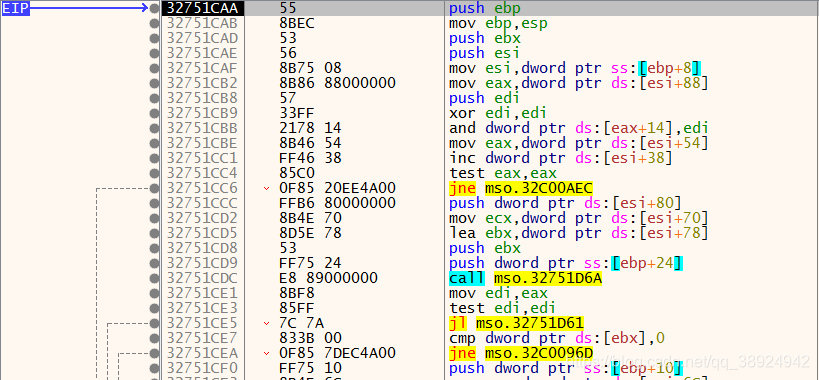Select address 32751CBE
Screen dimensions: 819x380
[202, 144]
